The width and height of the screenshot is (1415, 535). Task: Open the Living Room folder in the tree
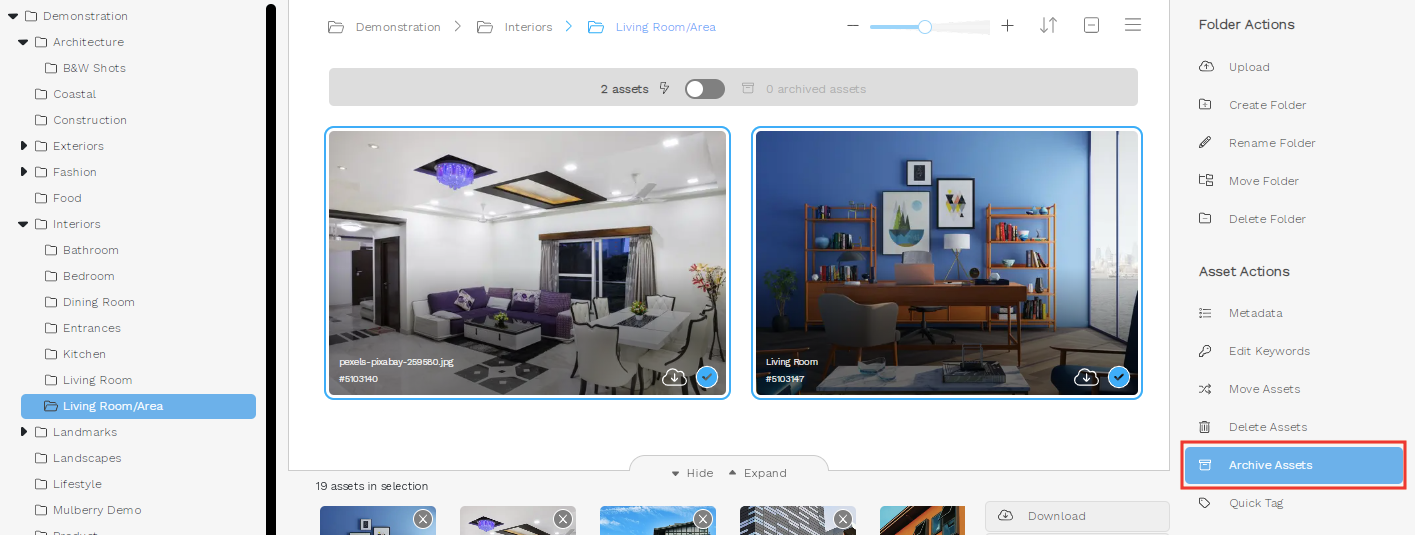point(98,380)
